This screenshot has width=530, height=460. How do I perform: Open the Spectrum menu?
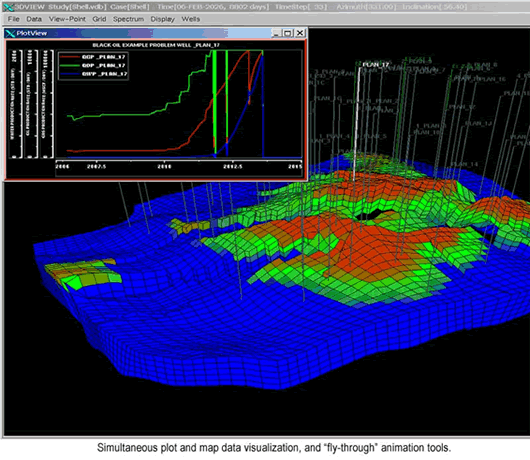pos(128,19)
